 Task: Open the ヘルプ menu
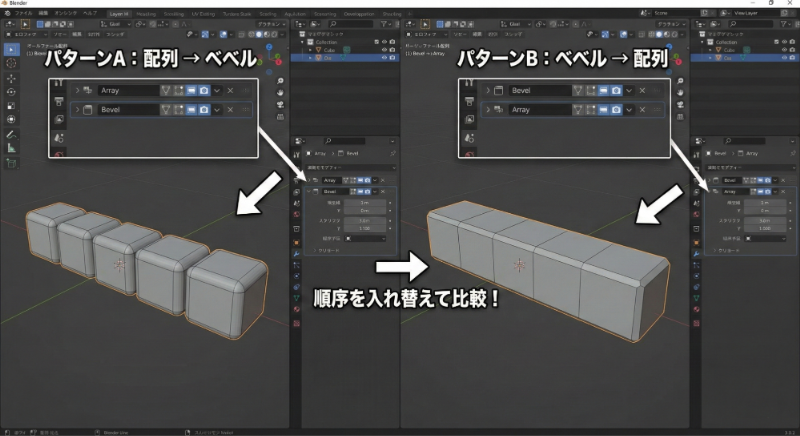[x=90, y=13]
